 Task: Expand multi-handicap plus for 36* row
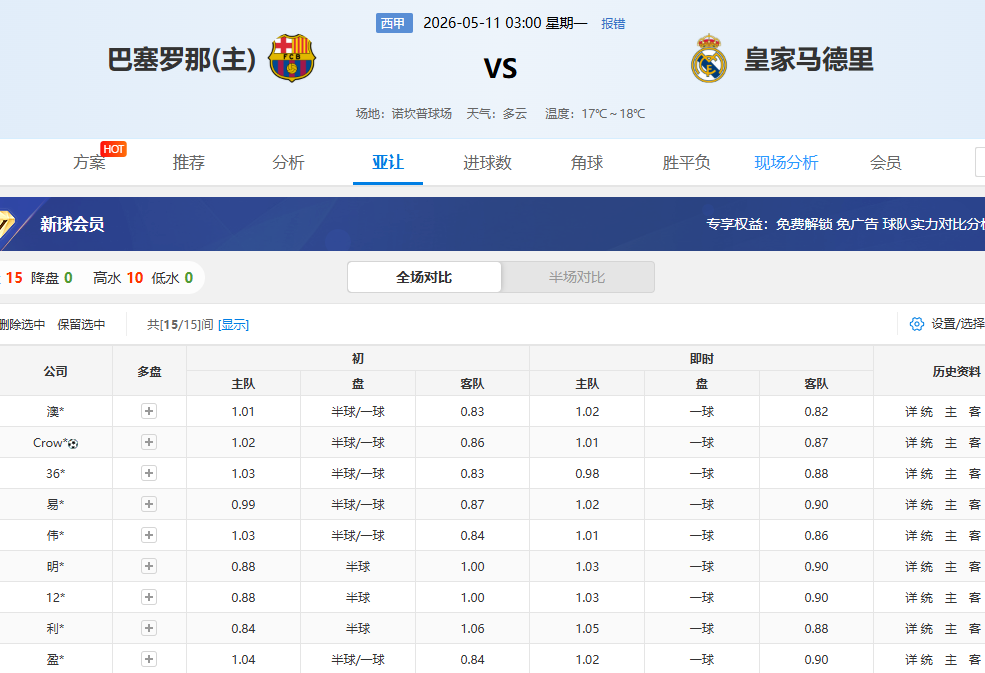[x=149, y=473]
